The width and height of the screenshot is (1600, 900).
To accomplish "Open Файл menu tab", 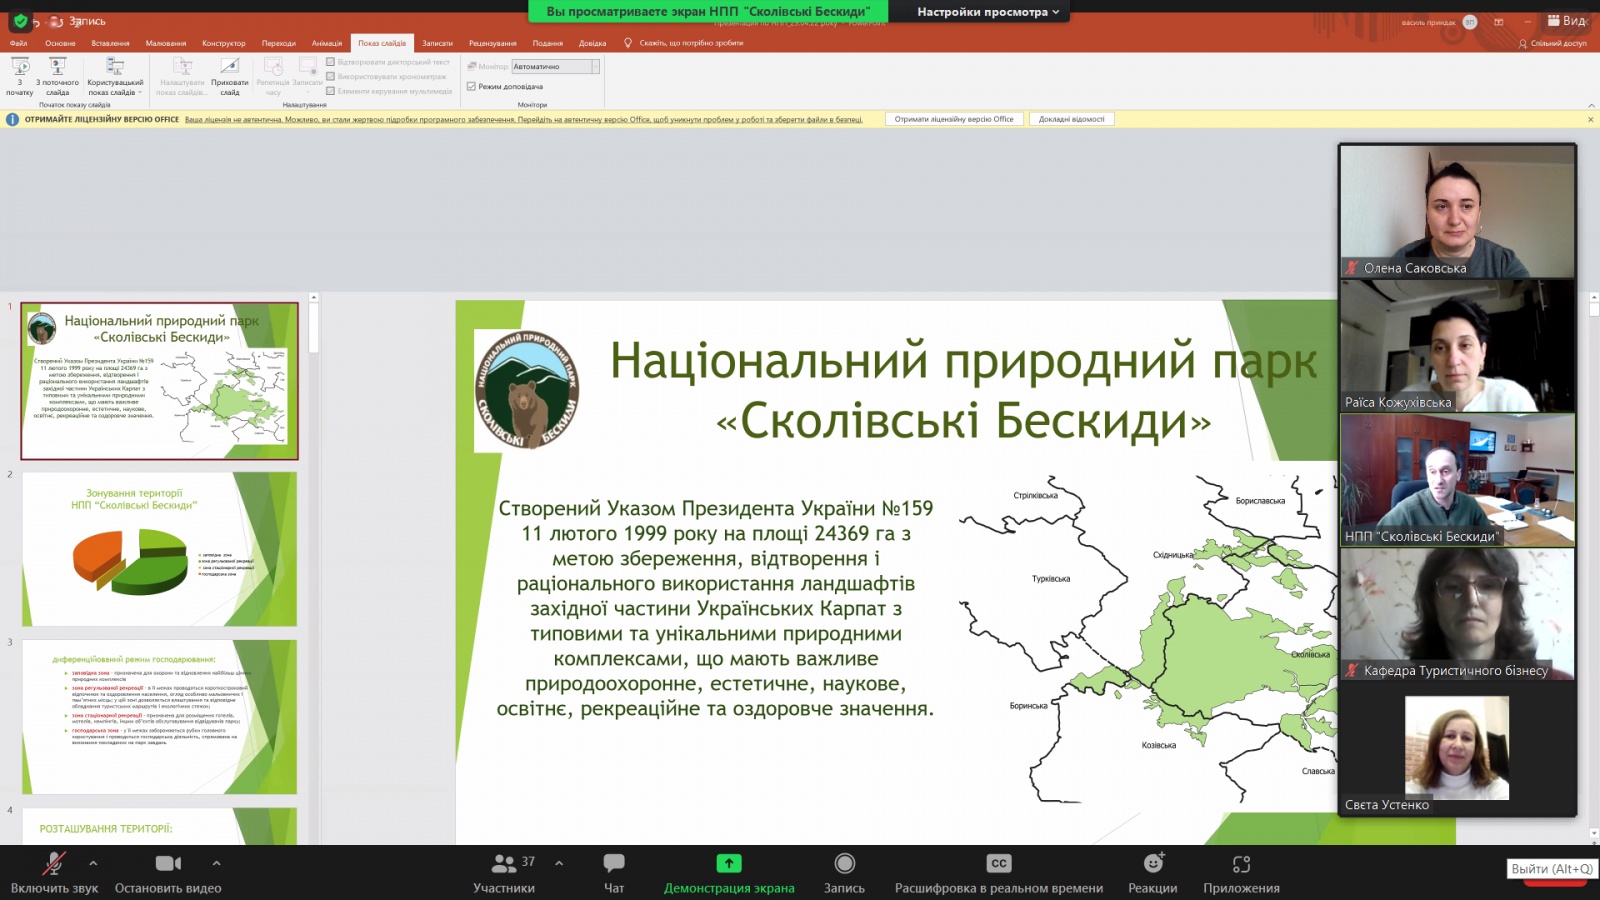I will tap(19, 43).
